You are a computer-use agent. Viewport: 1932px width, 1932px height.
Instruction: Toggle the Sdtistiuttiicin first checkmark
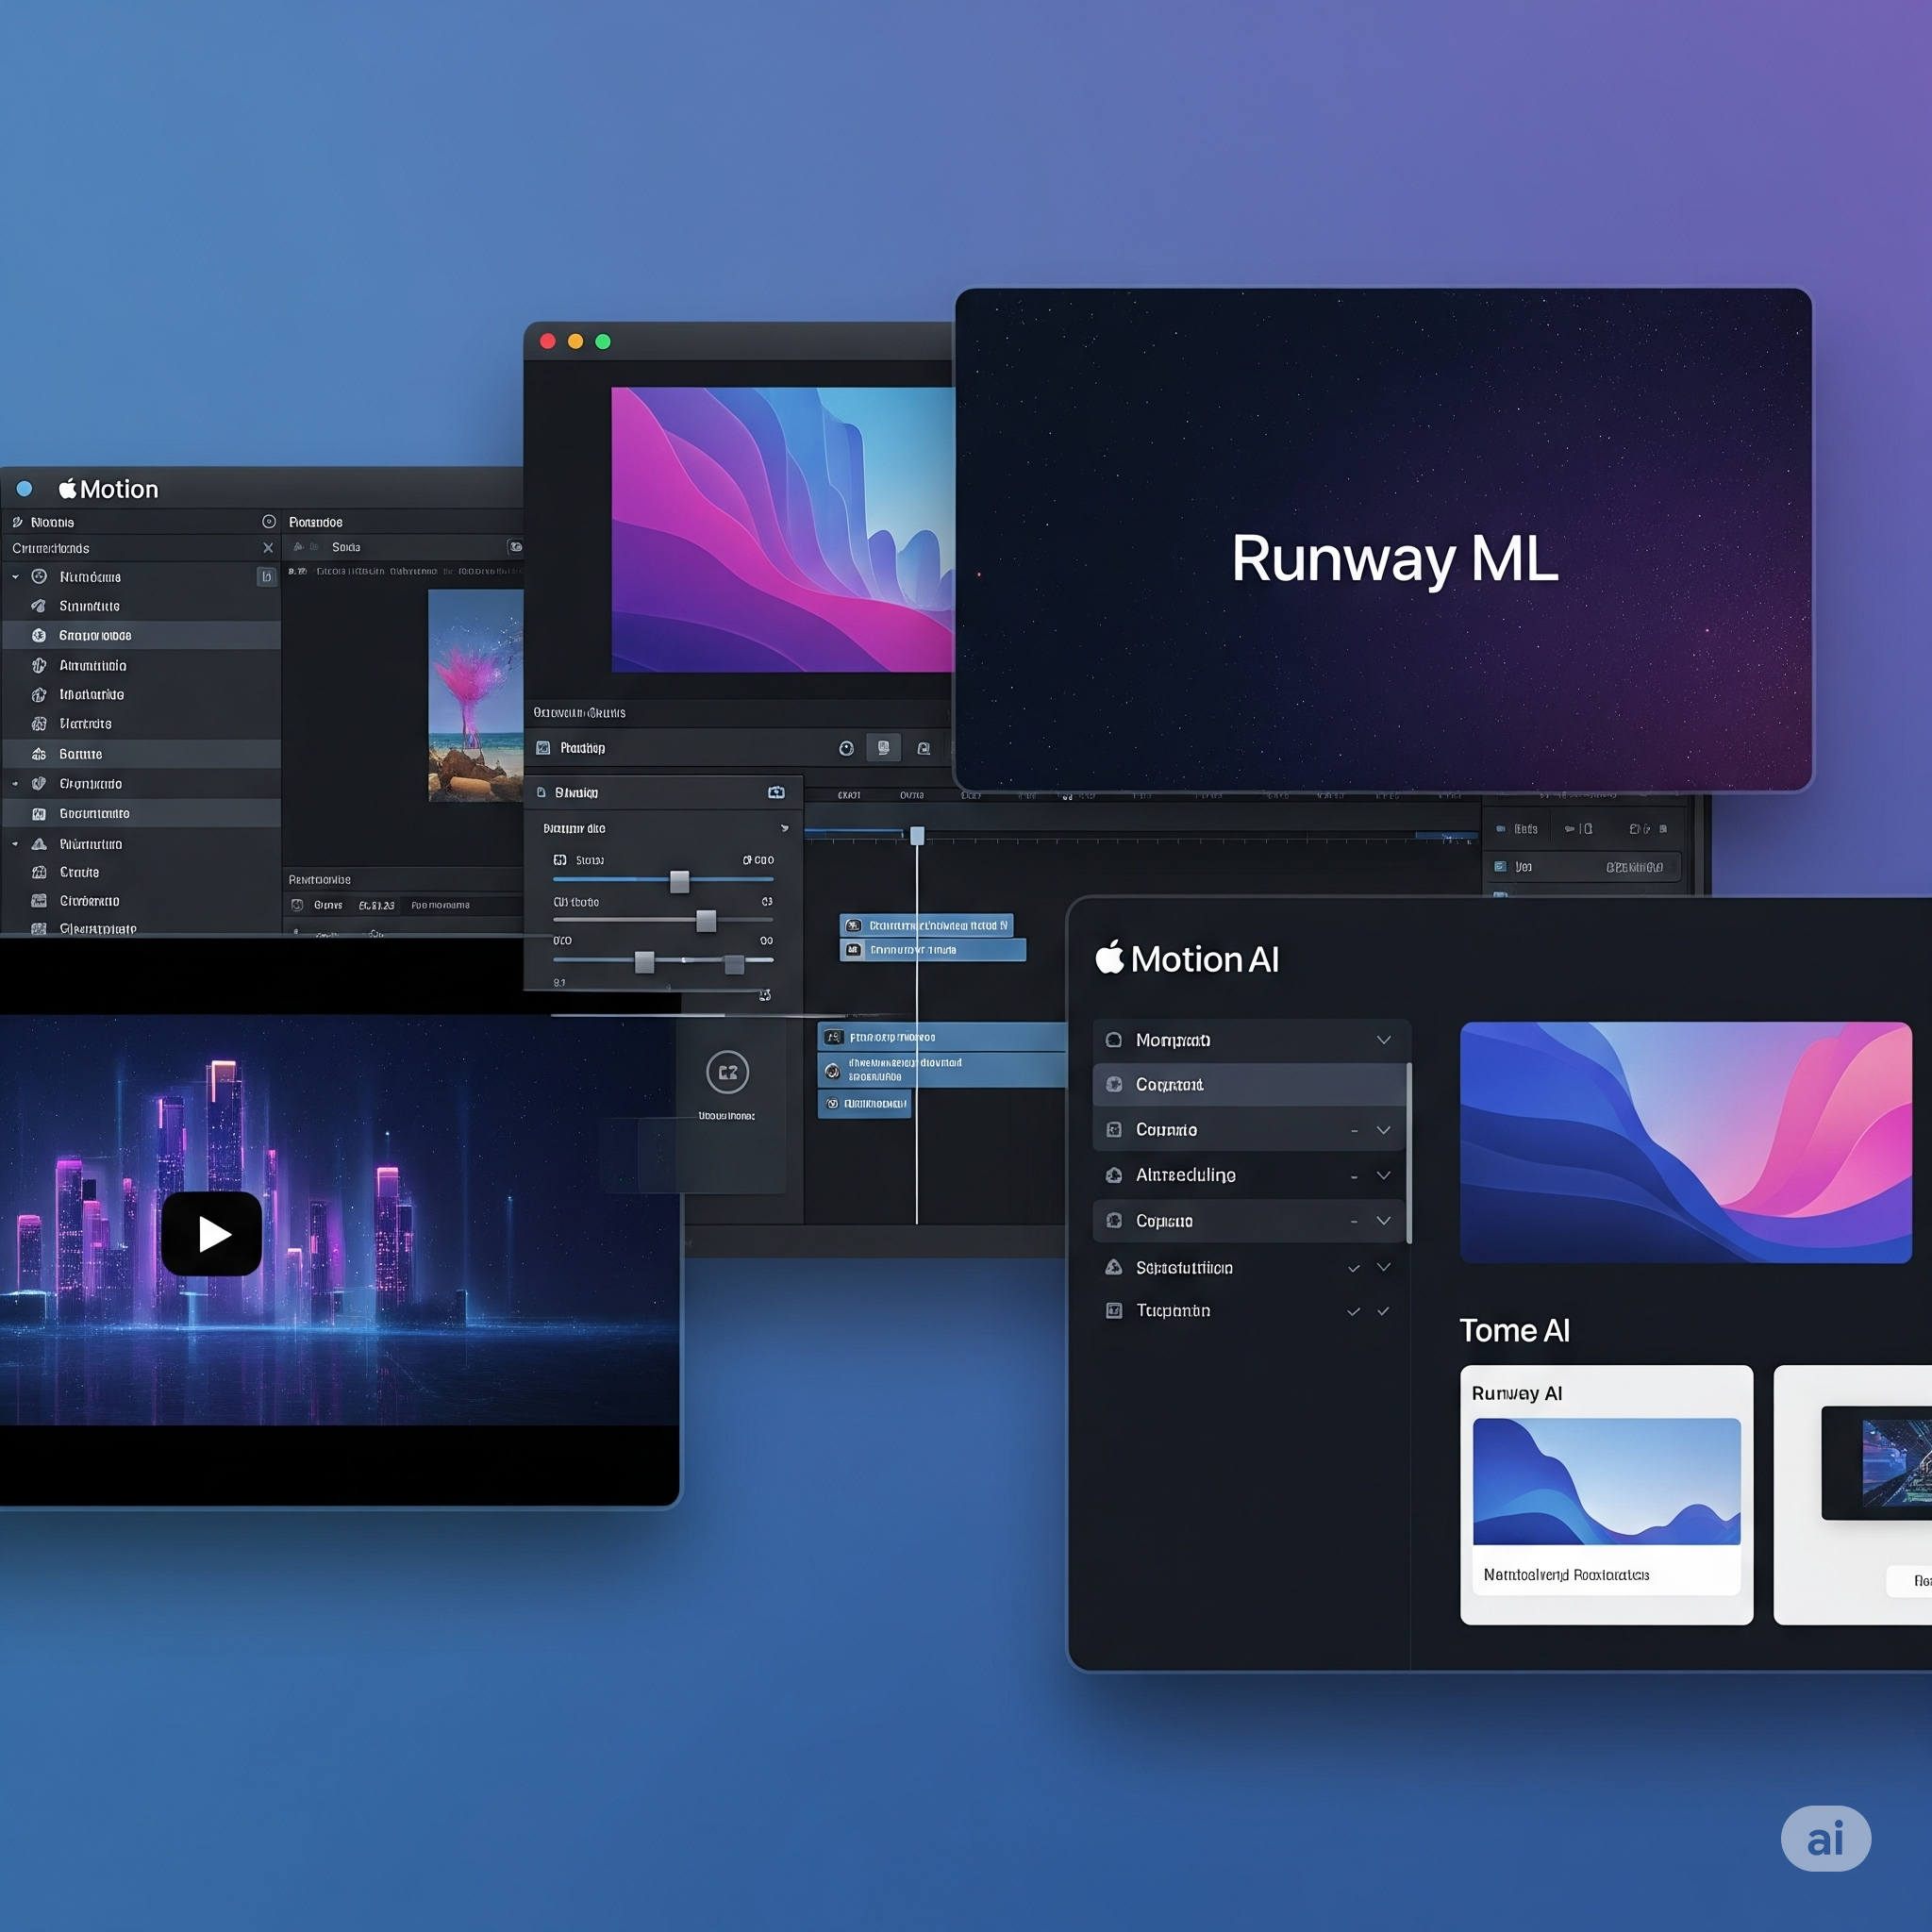click(1353, 1268)
